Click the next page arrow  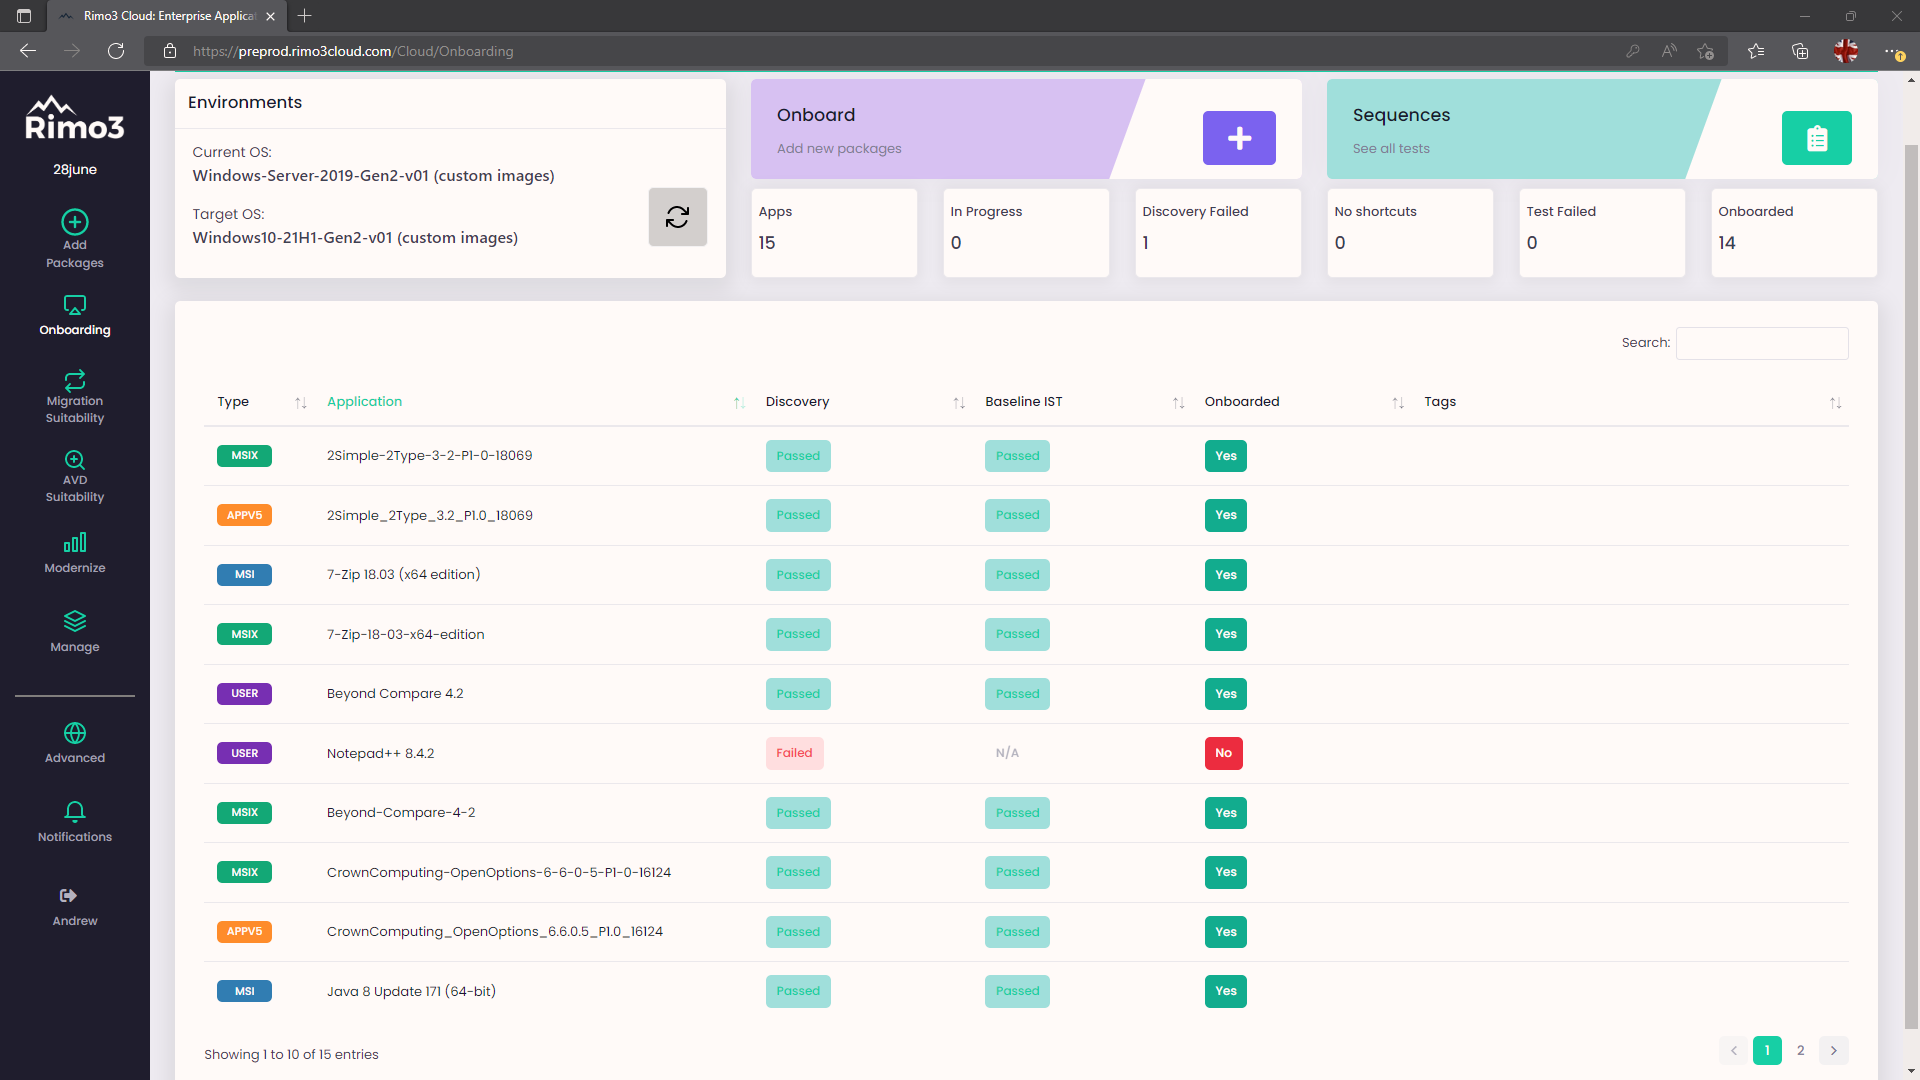click(x=1833, y=1050)
